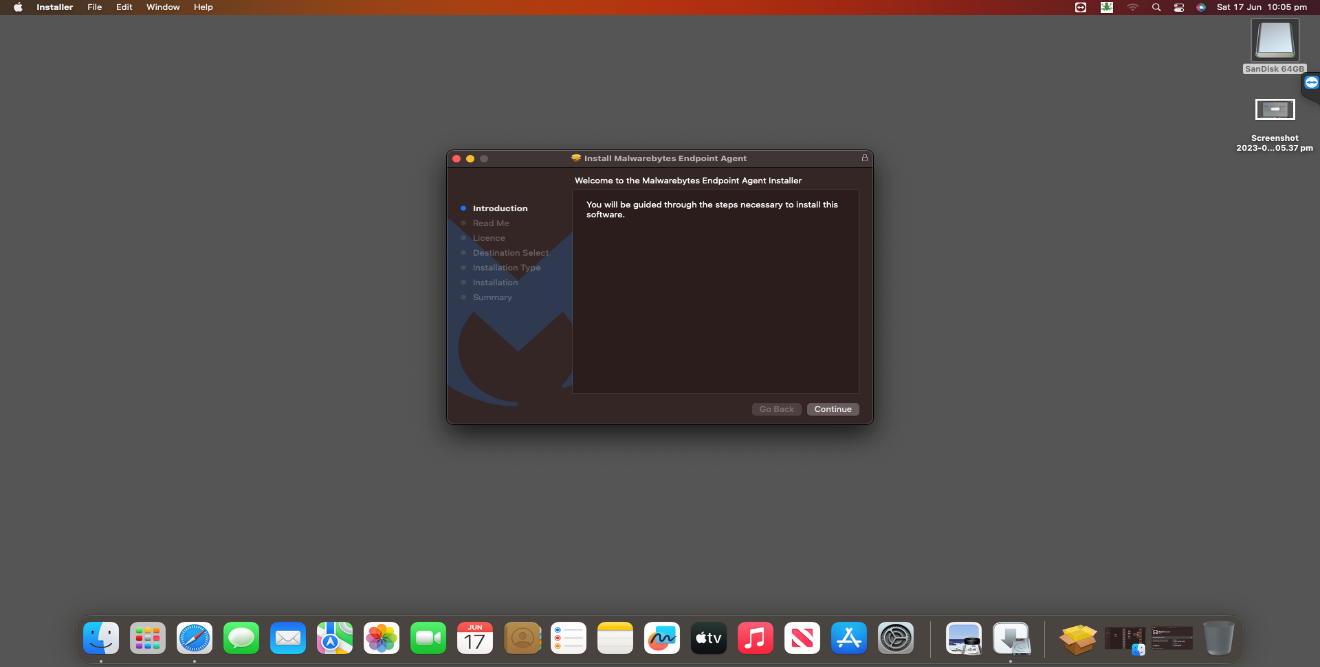Click the Licence step label
Image resolution: width=1320 pixels, height=667 pixels.
(489, 238)
